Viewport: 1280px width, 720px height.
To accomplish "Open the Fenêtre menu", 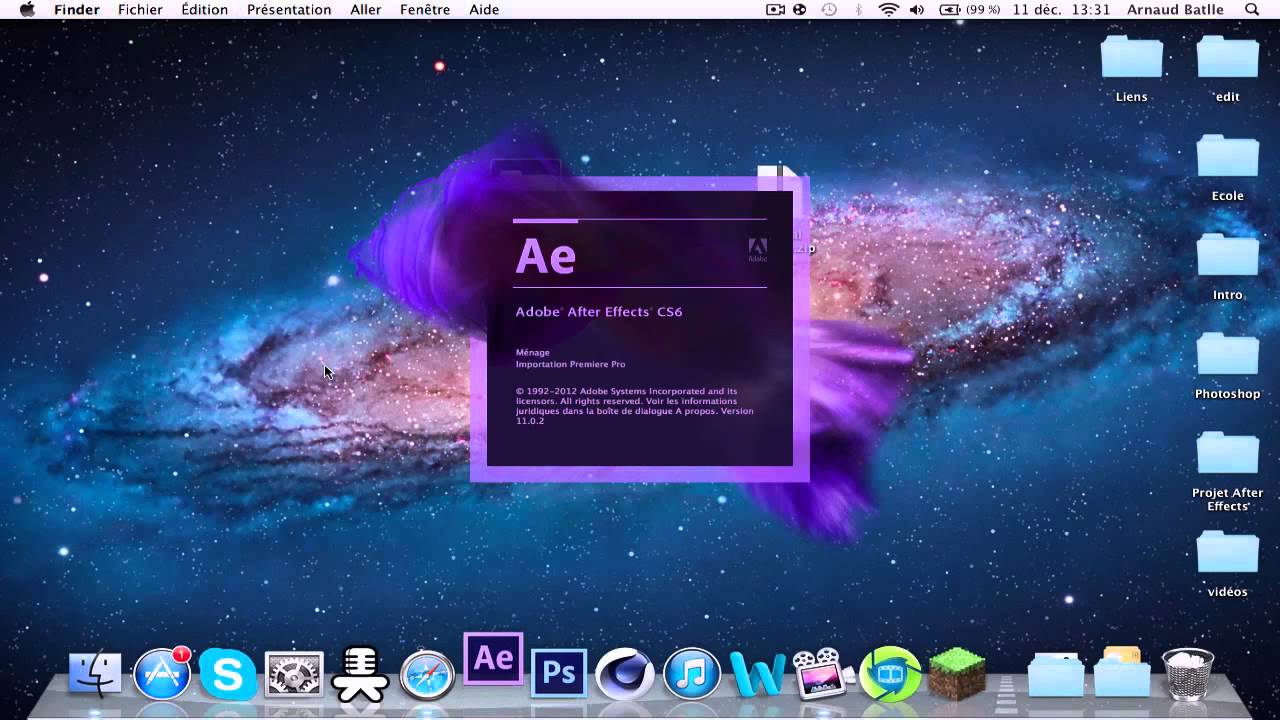I will 425,10.
